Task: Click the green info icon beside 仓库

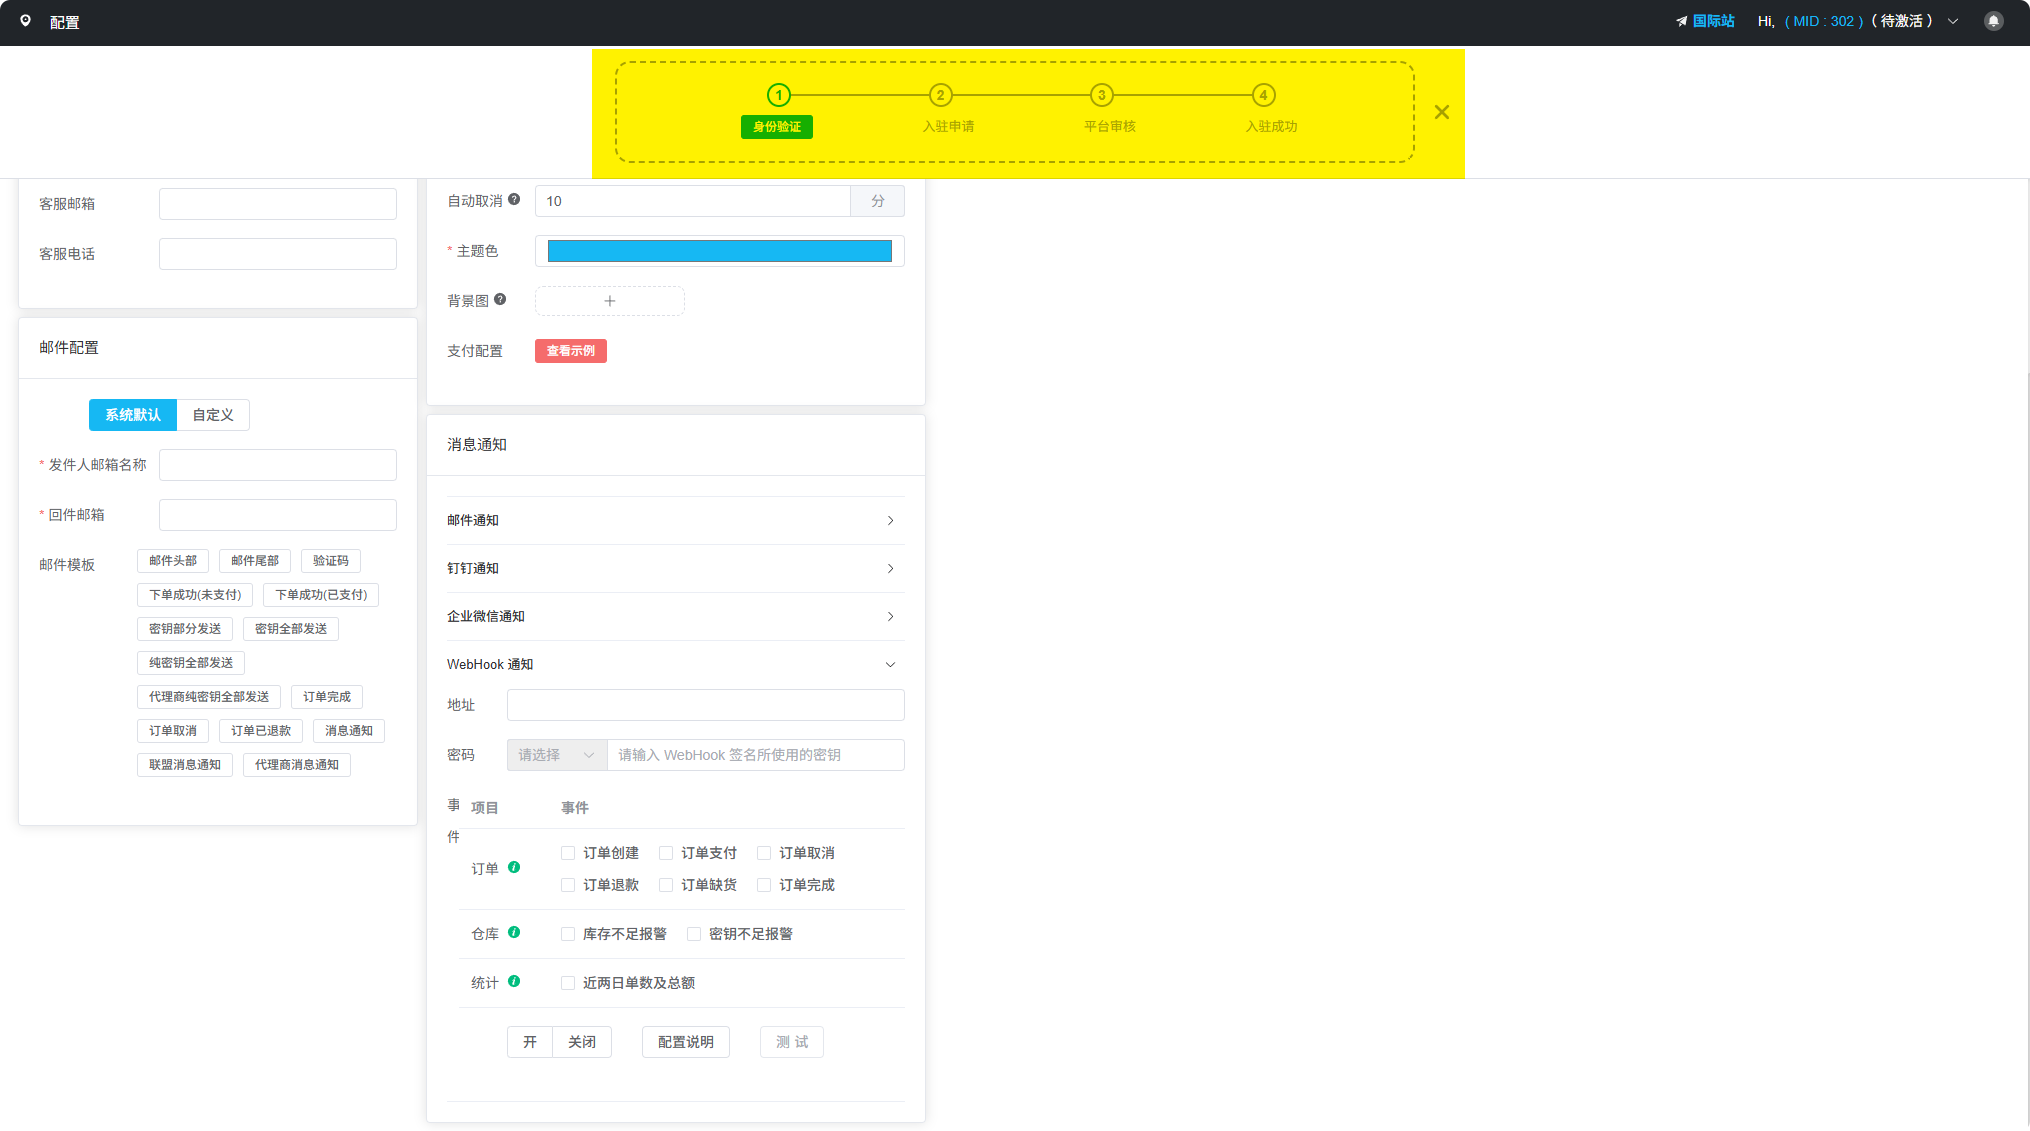Action: tap(514, 932)
